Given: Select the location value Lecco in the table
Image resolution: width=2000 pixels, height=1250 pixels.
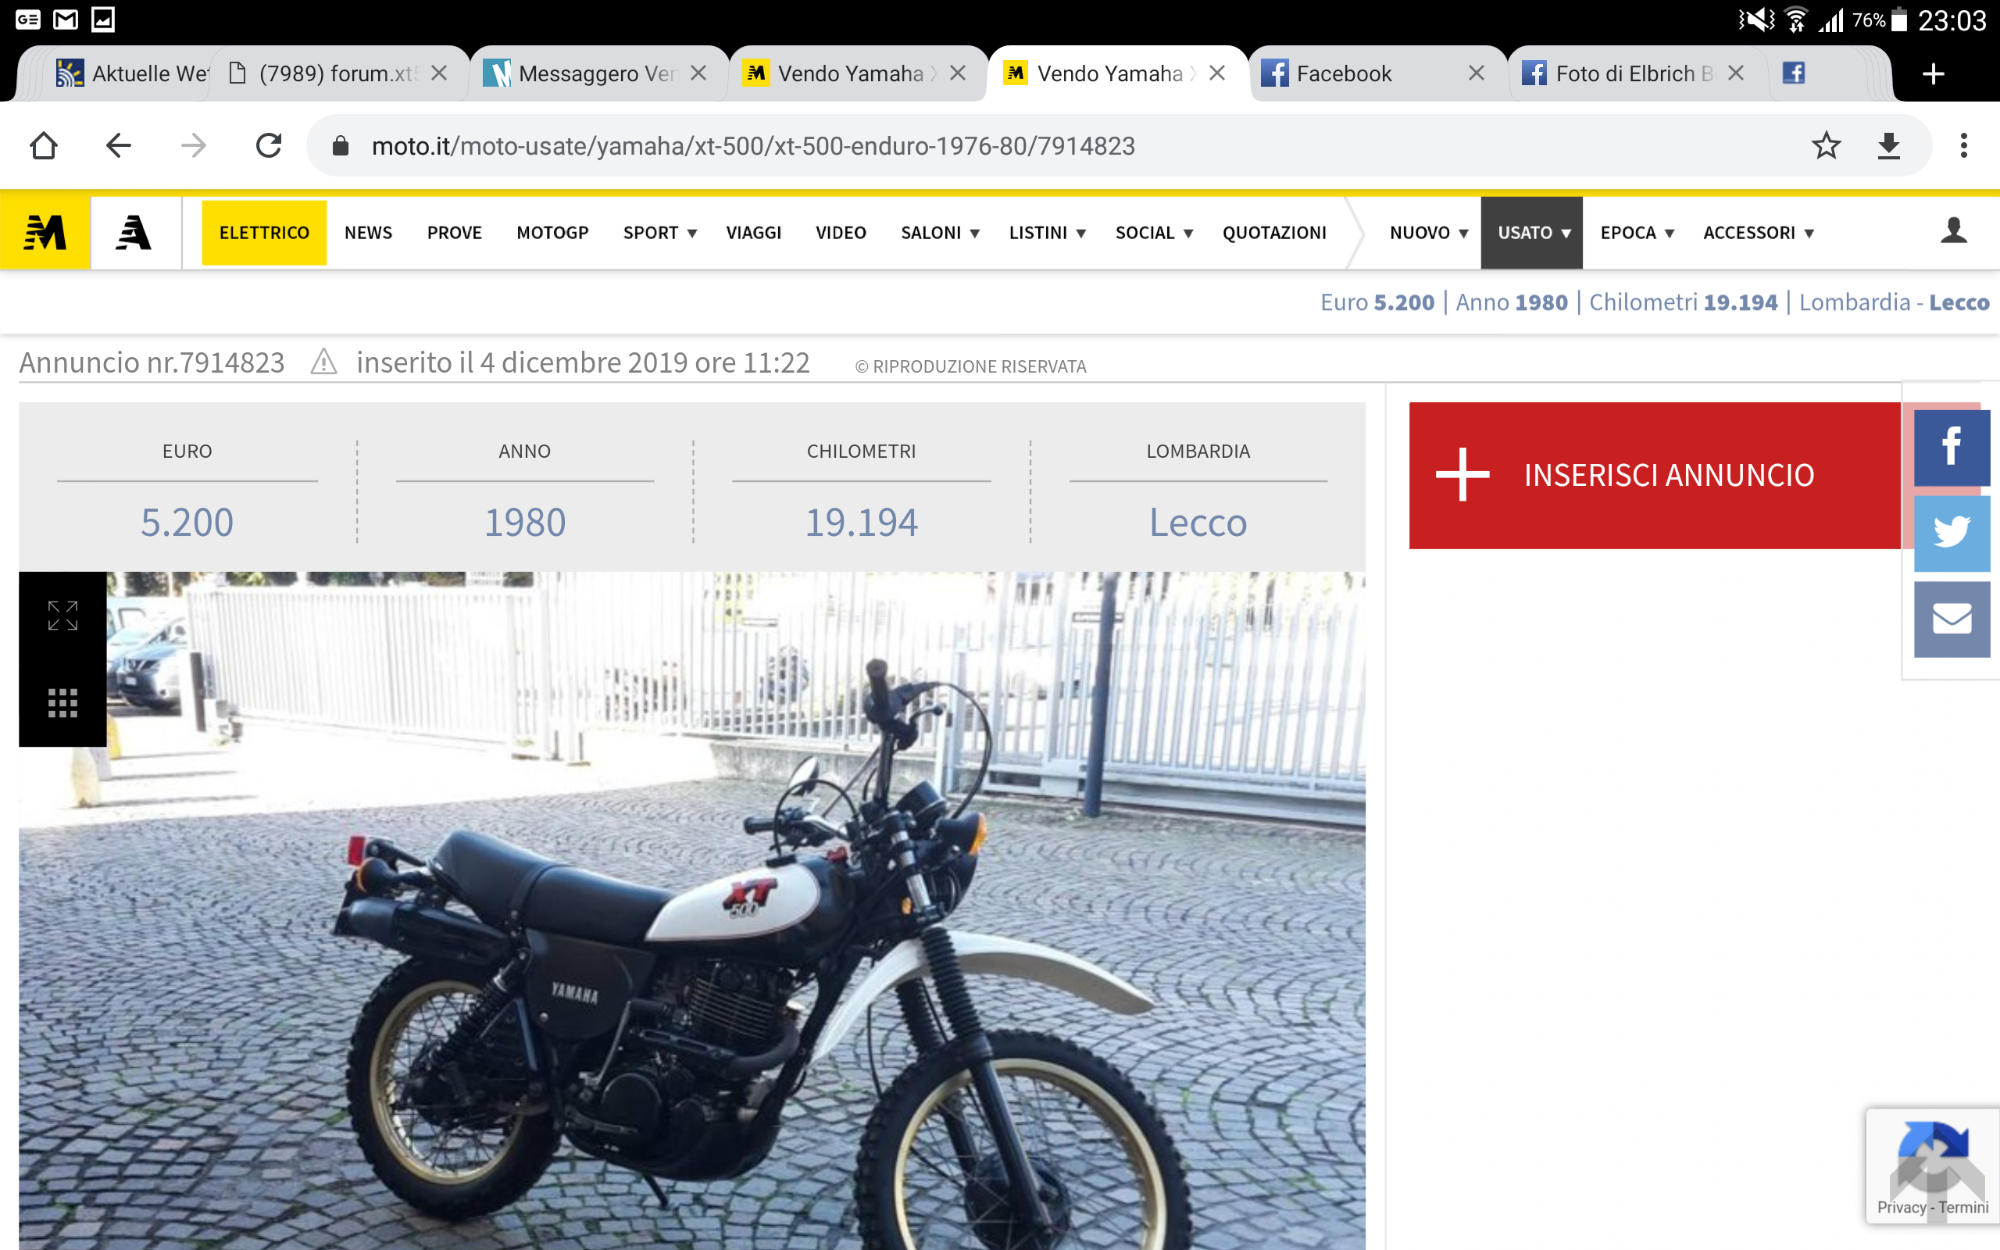Looking at the screenshot, I should 1198,522.
